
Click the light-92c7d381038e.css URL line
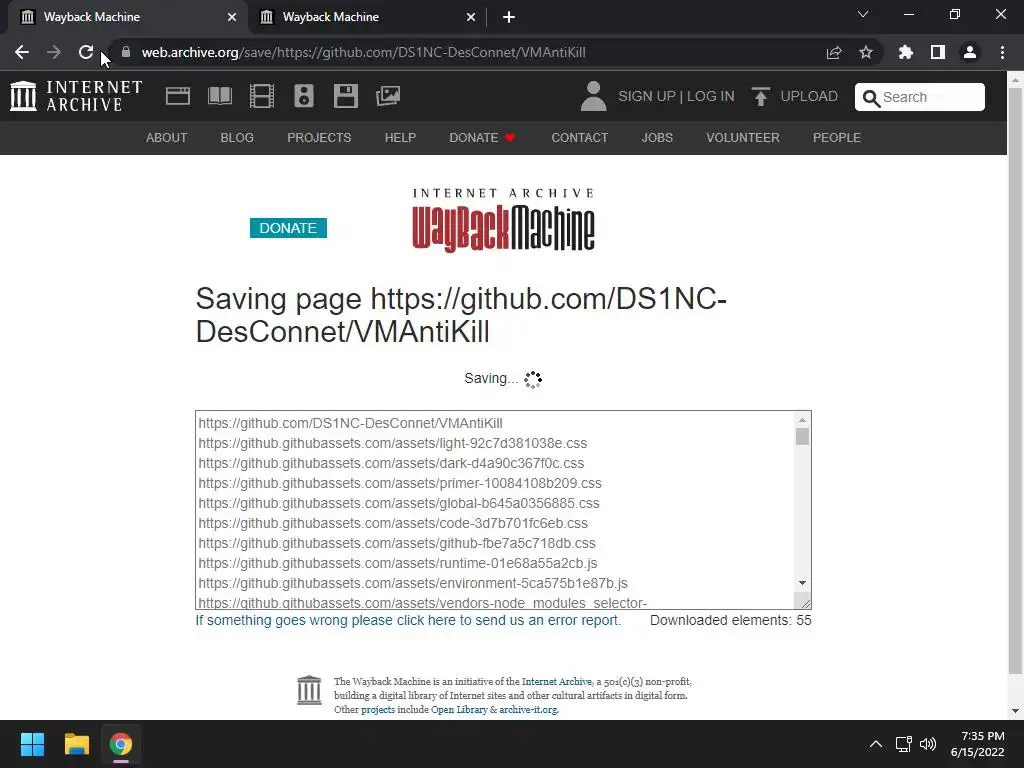(392, 443)
